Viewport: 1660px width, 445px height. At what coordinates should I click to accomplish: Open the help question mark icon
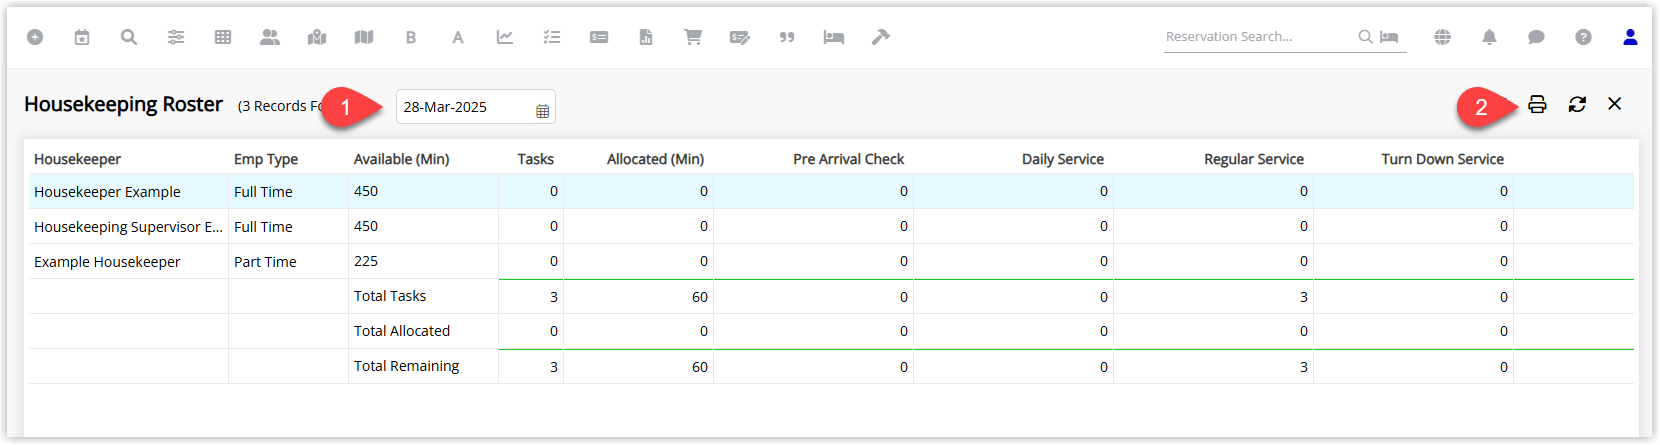click(1583, 37)
